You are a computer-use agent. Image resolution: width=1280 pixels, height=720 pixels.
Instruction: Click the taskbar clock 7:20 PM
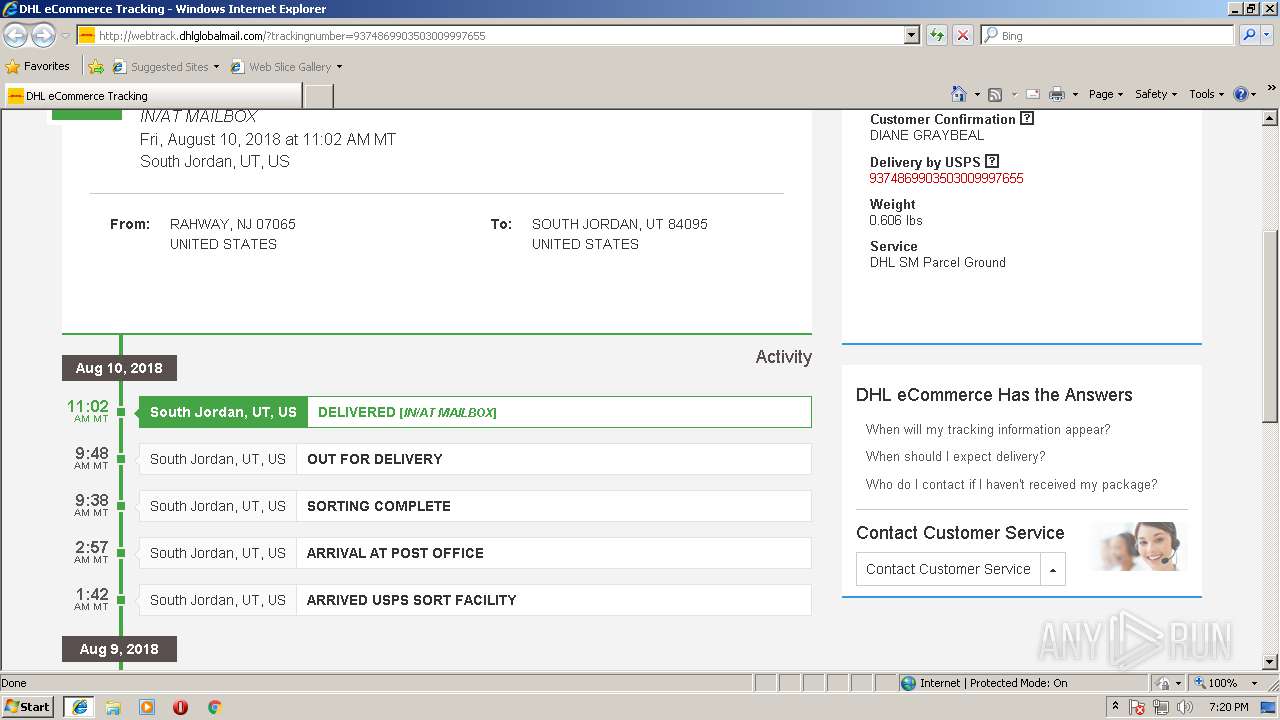pos(1228,707)
